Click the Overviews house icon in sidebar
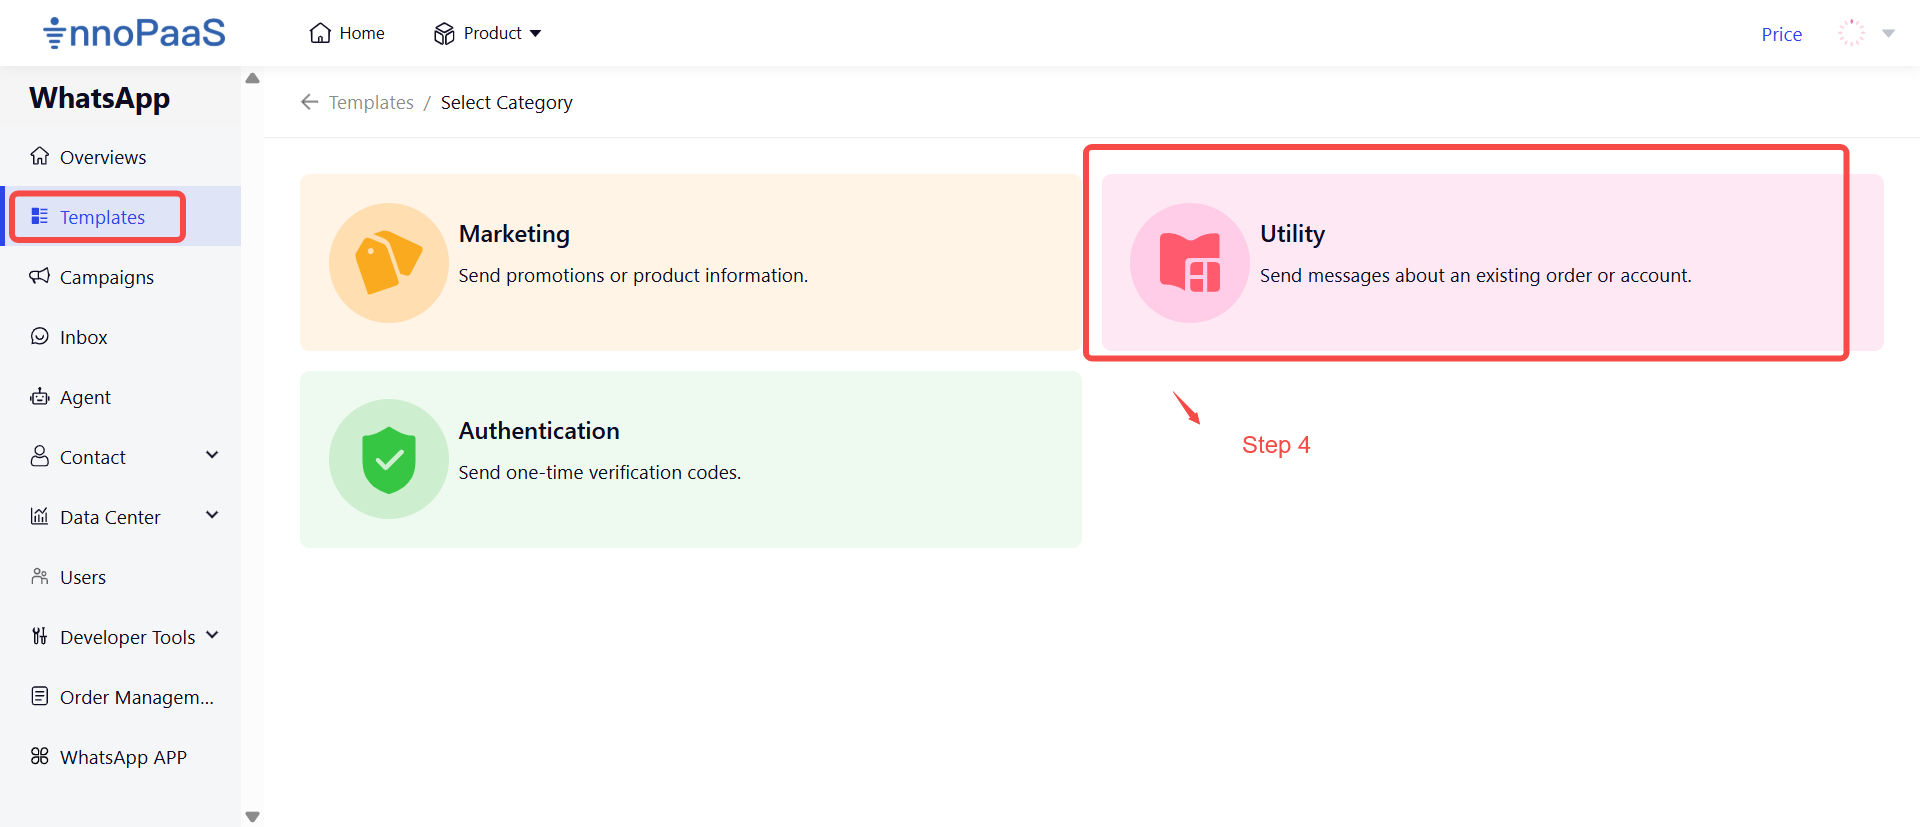 [40, 156]
